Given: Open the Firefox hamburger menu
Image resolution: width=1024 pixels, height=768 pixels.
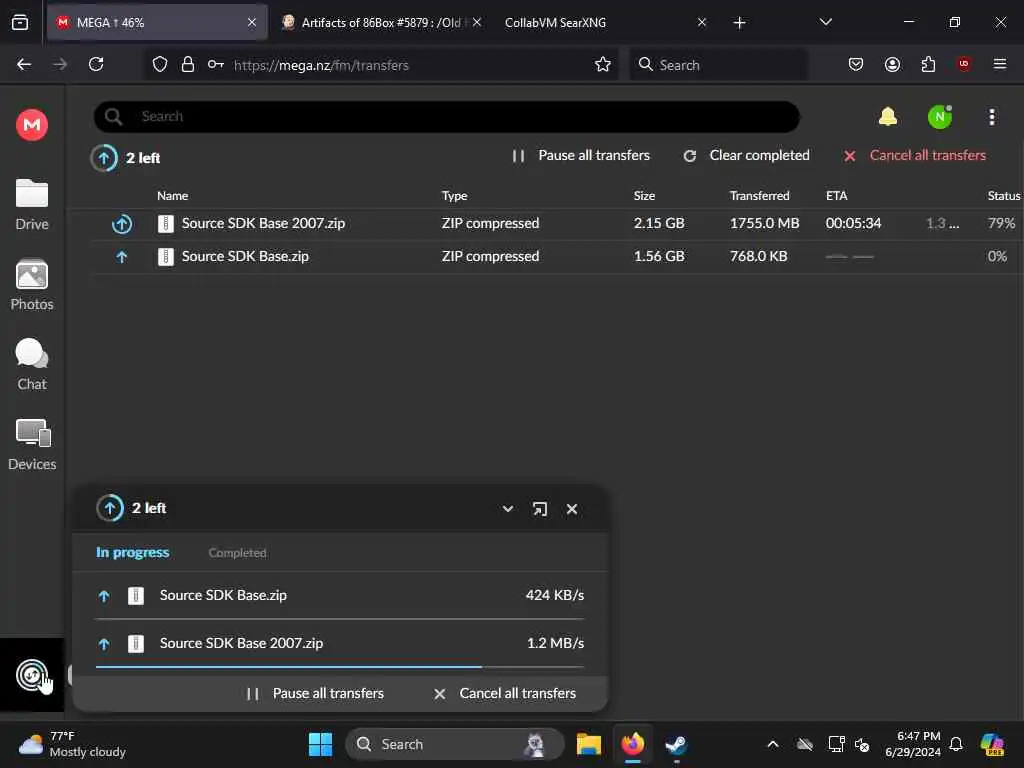Looking at the screenshot, I should click(999, 64).
